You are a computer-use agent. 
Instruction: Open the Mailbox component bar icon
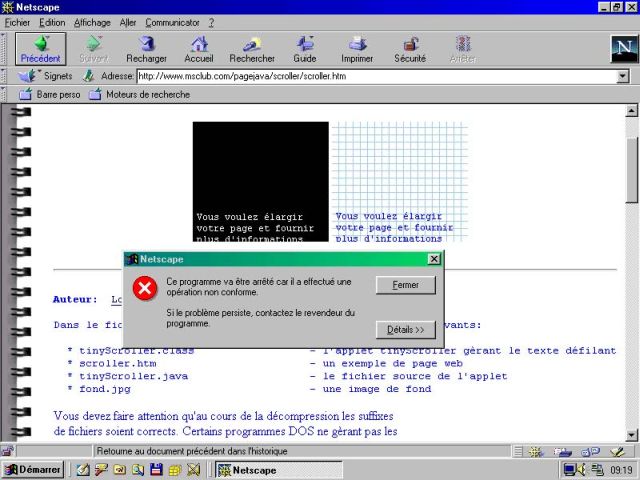point(562,451)
